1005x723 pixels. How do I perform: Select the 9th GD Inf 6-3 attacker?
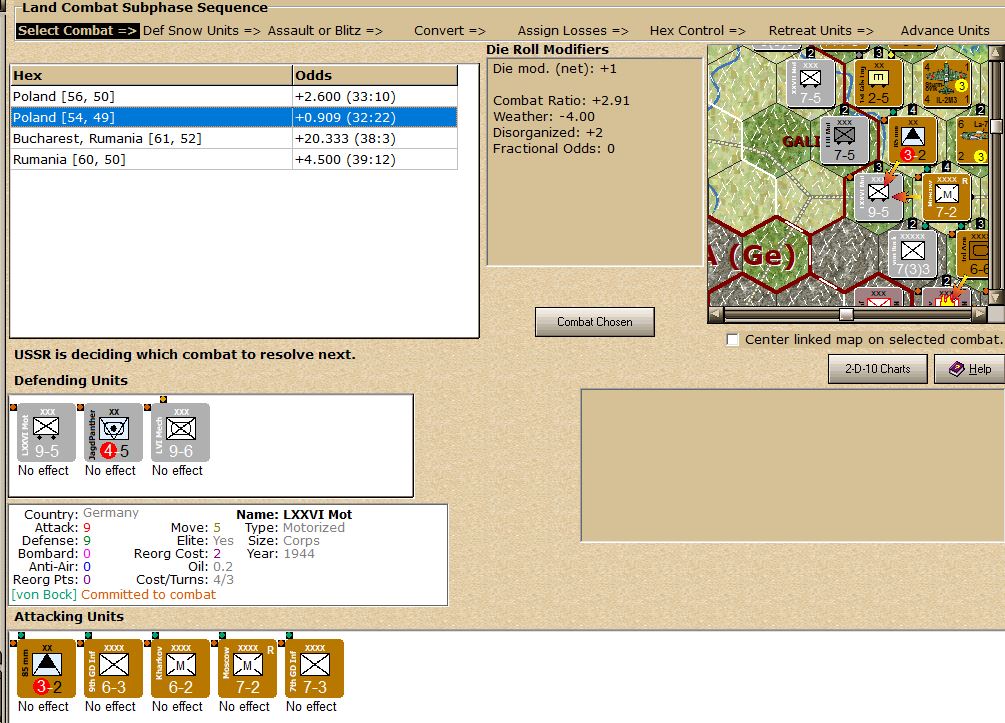(x=113, y=668)
